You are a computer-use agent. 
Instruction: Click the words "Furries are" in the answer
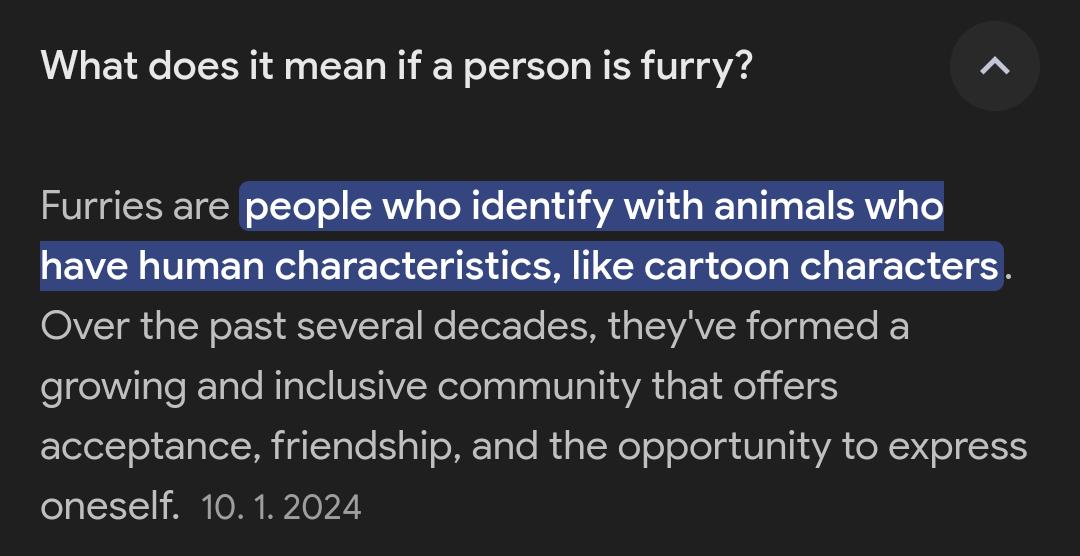(x=135, y=207)
